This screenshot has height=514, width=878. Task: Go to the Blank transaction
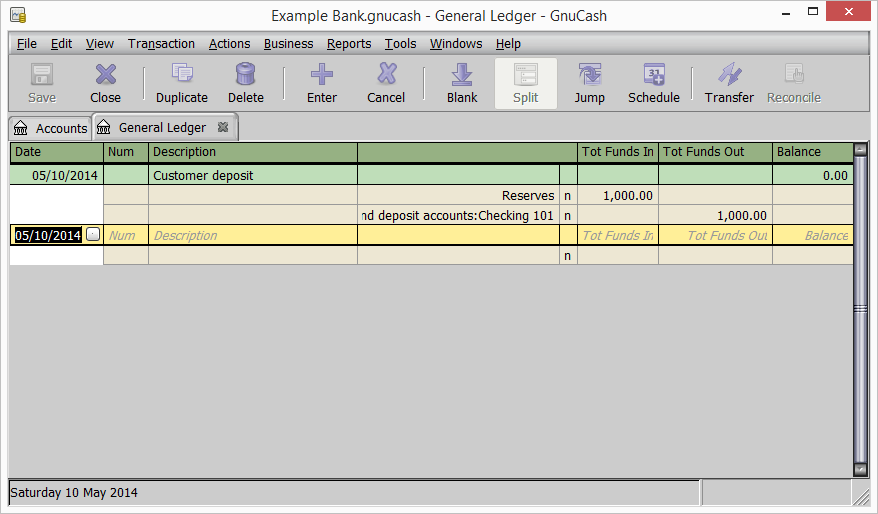462,83
